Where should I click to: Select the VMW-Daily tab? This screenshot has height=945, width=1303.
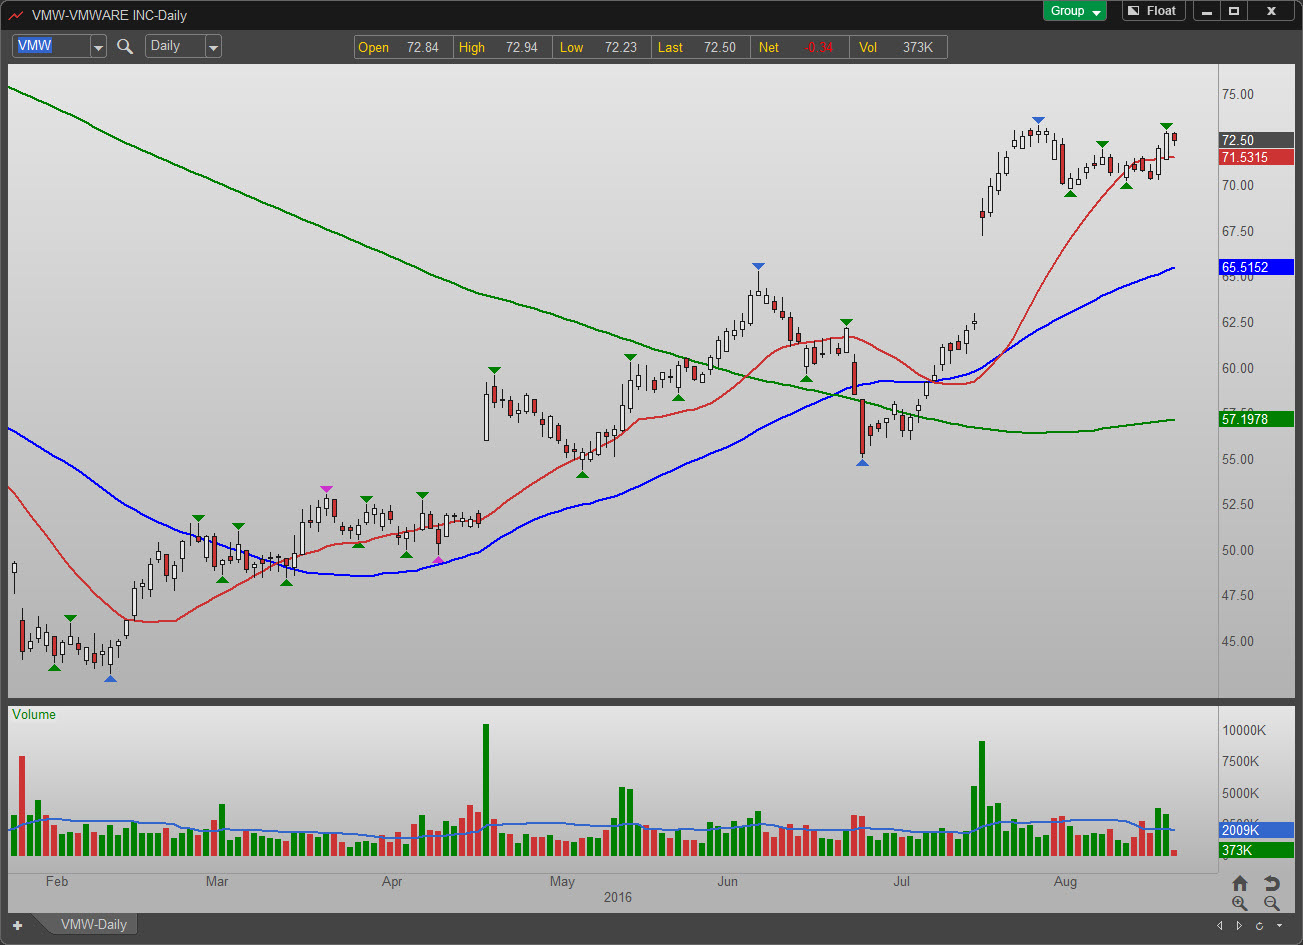click(x=93, y=924)
